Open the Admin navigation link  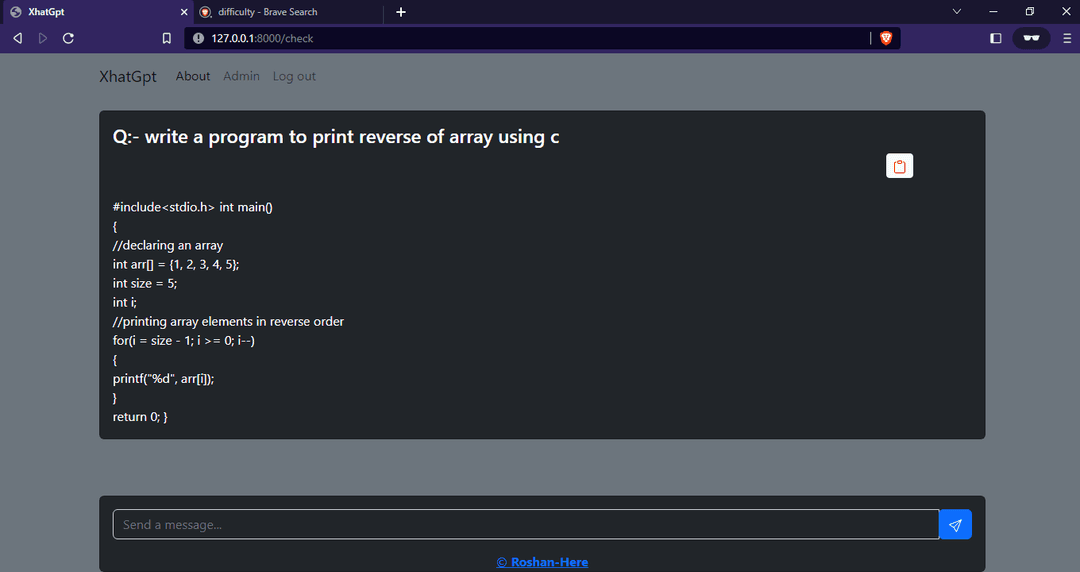[x=241, y=76]
